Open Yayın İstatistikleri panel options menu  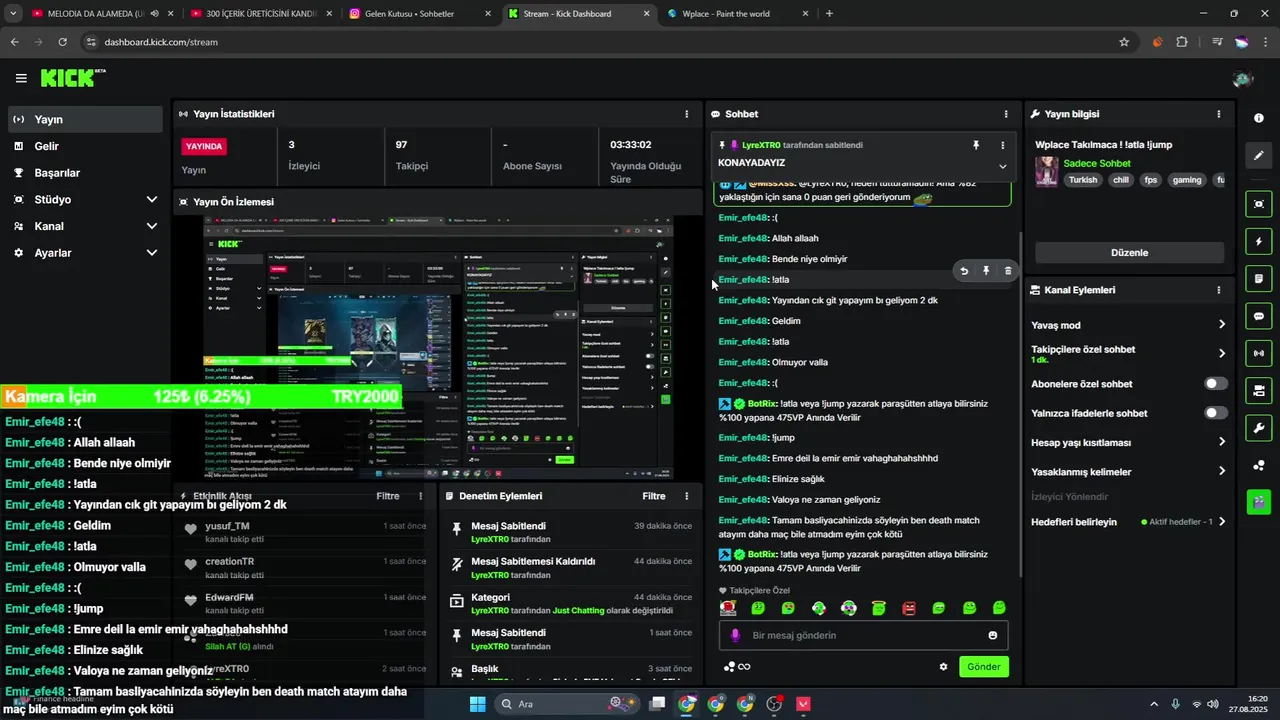click(x=686, y=114)
